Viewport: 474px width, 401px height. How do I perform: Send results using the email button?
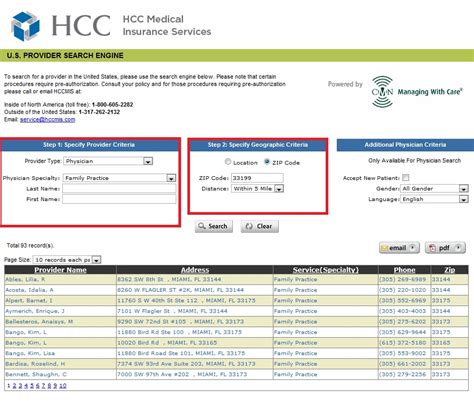coord(399,248)
